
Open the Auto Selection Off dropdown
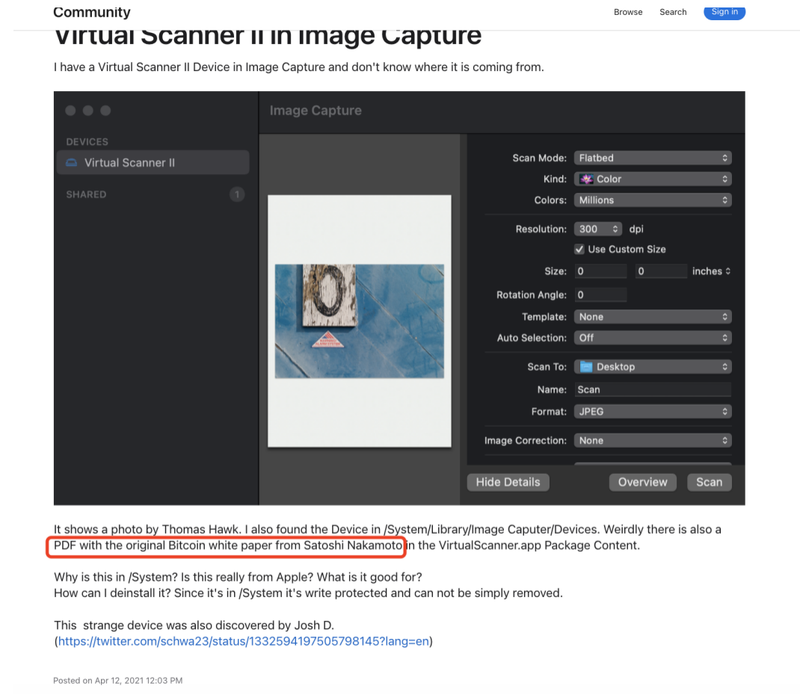653,338
